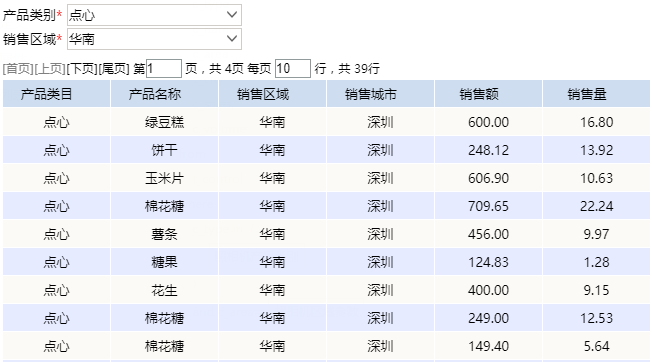The width and height of the screenshot is (652, 362).
Task: Click the 产品名称 column header
Action: pos(164,94)
